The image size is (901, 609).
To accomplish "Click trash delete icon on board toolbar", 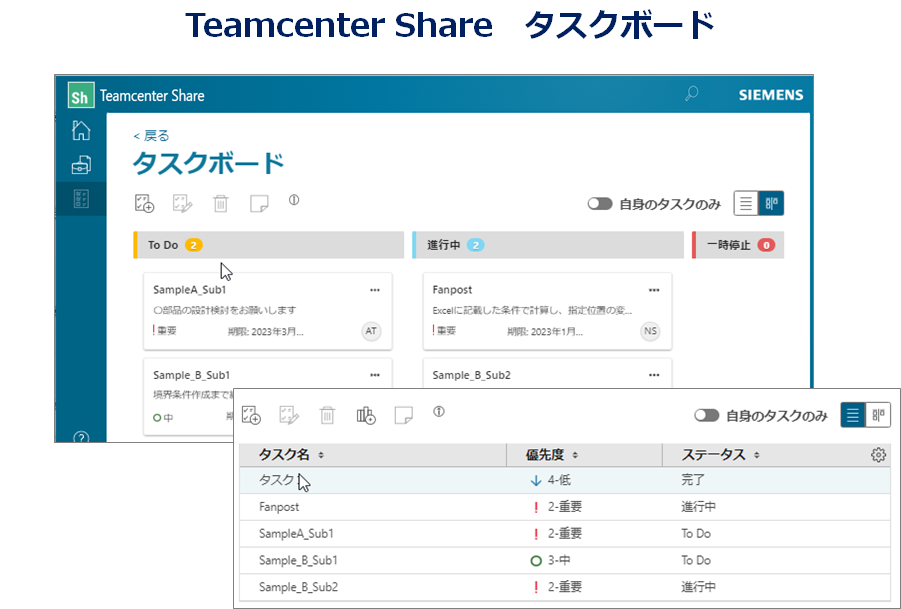I will coord(221,203).
